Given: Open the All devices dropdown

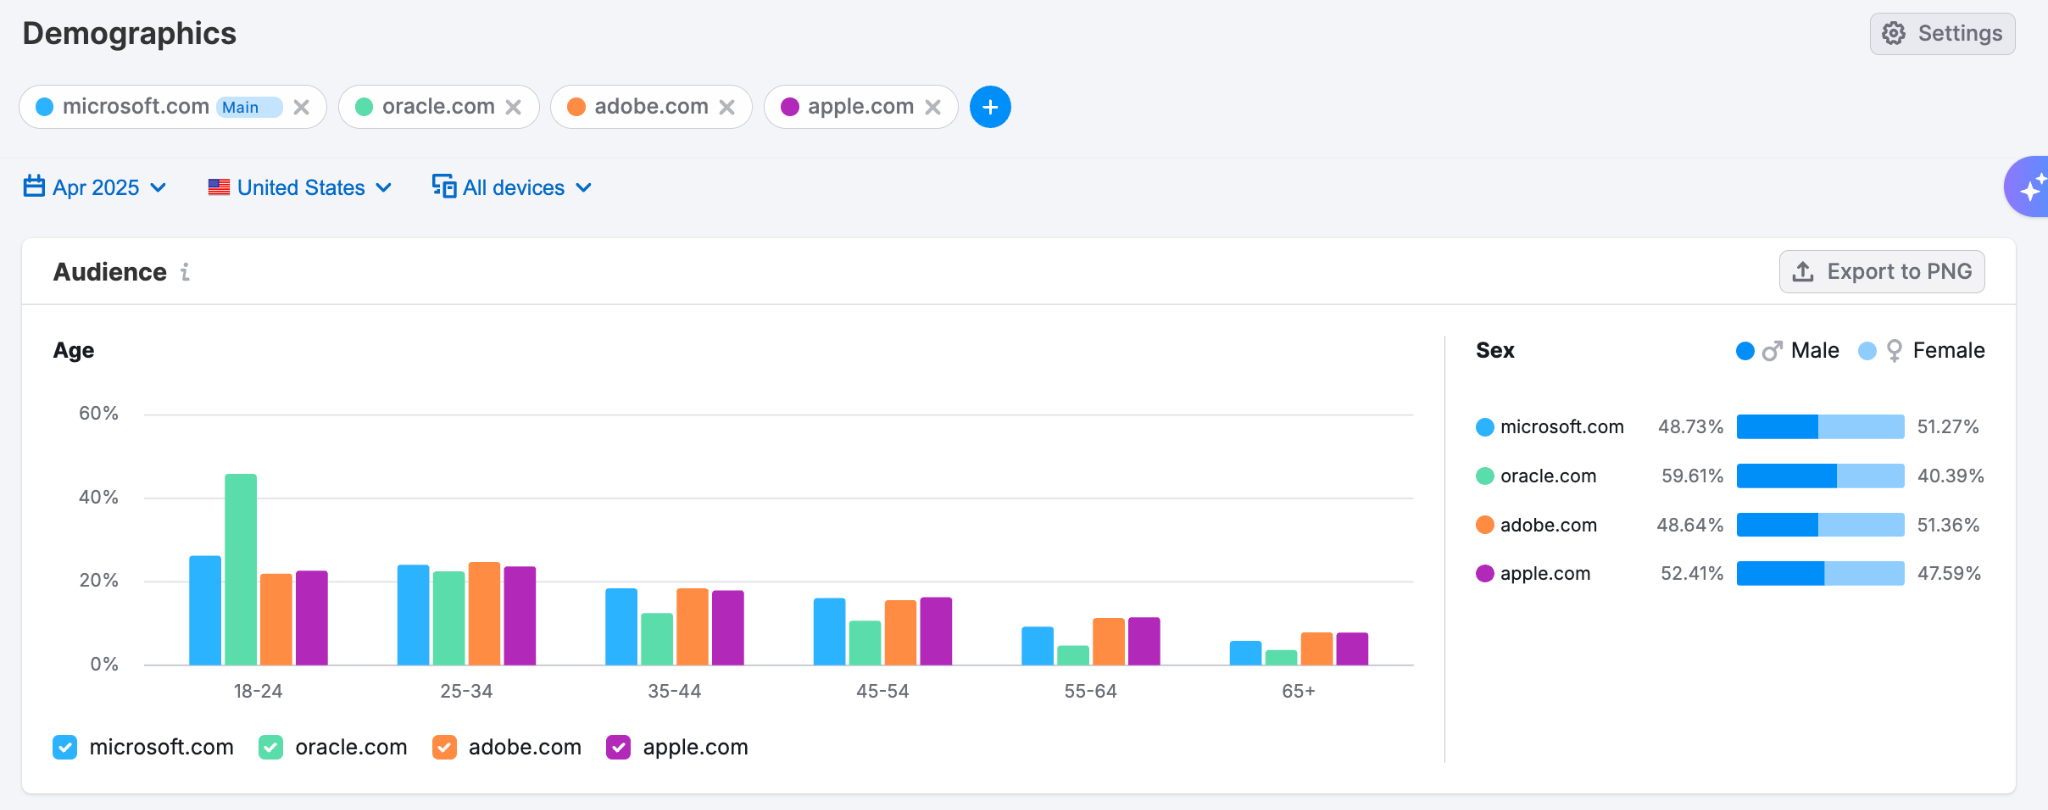Looking at the screenshot, I should click(512, 188).
